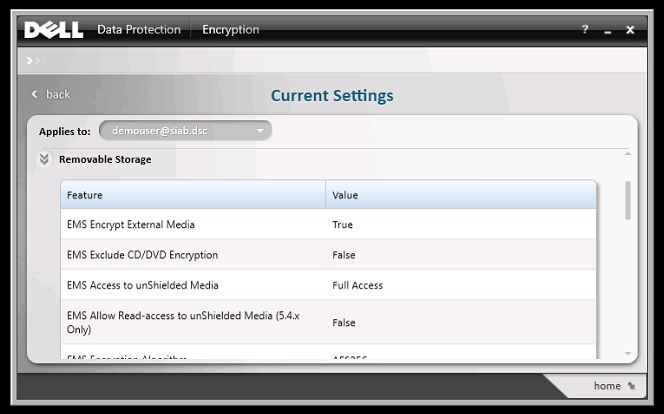Select the EMS Exclude CD/DVD Encryption row
Viewport: 664px width, 414px height.
click(329, 255)
